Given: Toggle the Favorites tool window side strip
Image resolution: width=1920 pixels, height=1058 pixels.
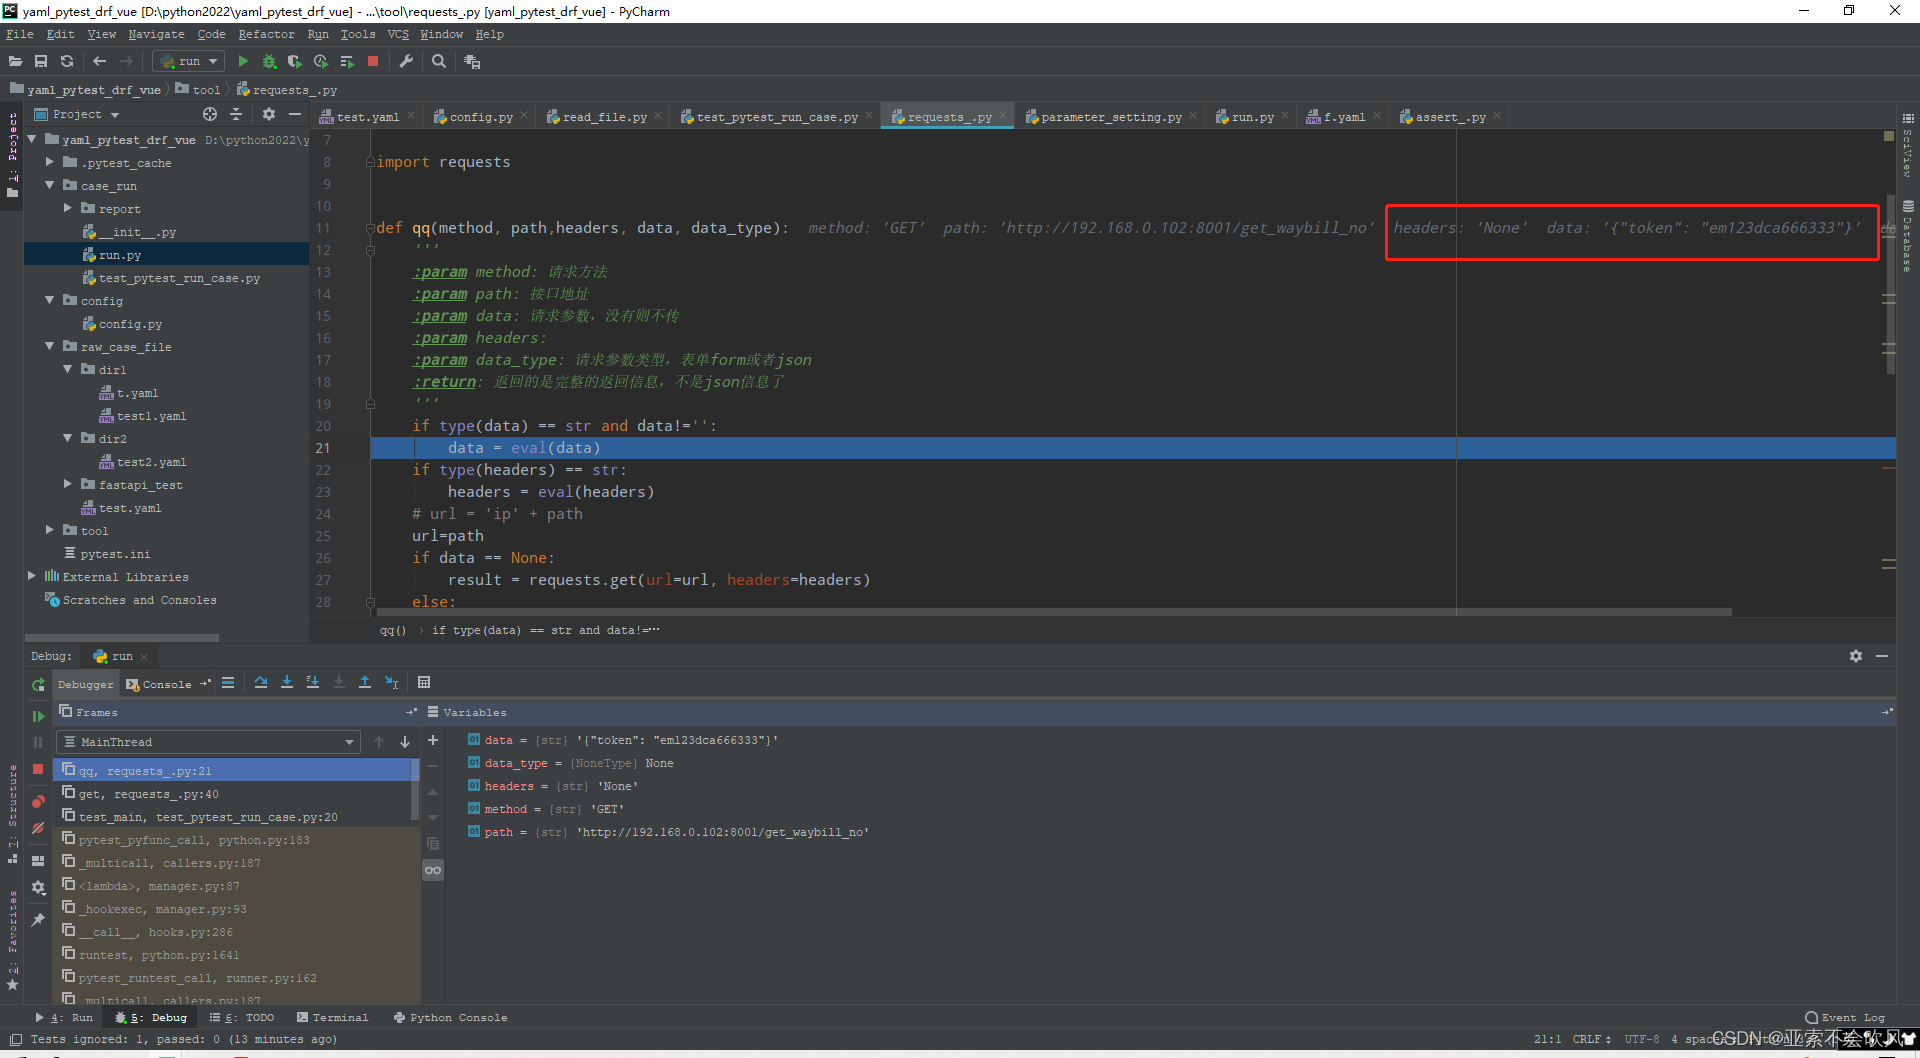Looking at the screenshot, I should pyautogui.click(x=12, y=940).
